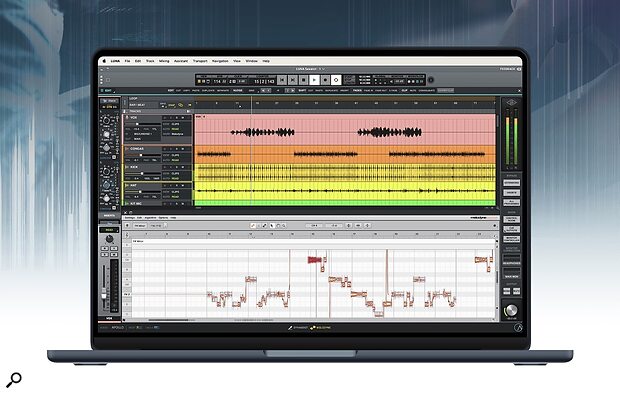Close the edit toolbar row

[519, 91]
